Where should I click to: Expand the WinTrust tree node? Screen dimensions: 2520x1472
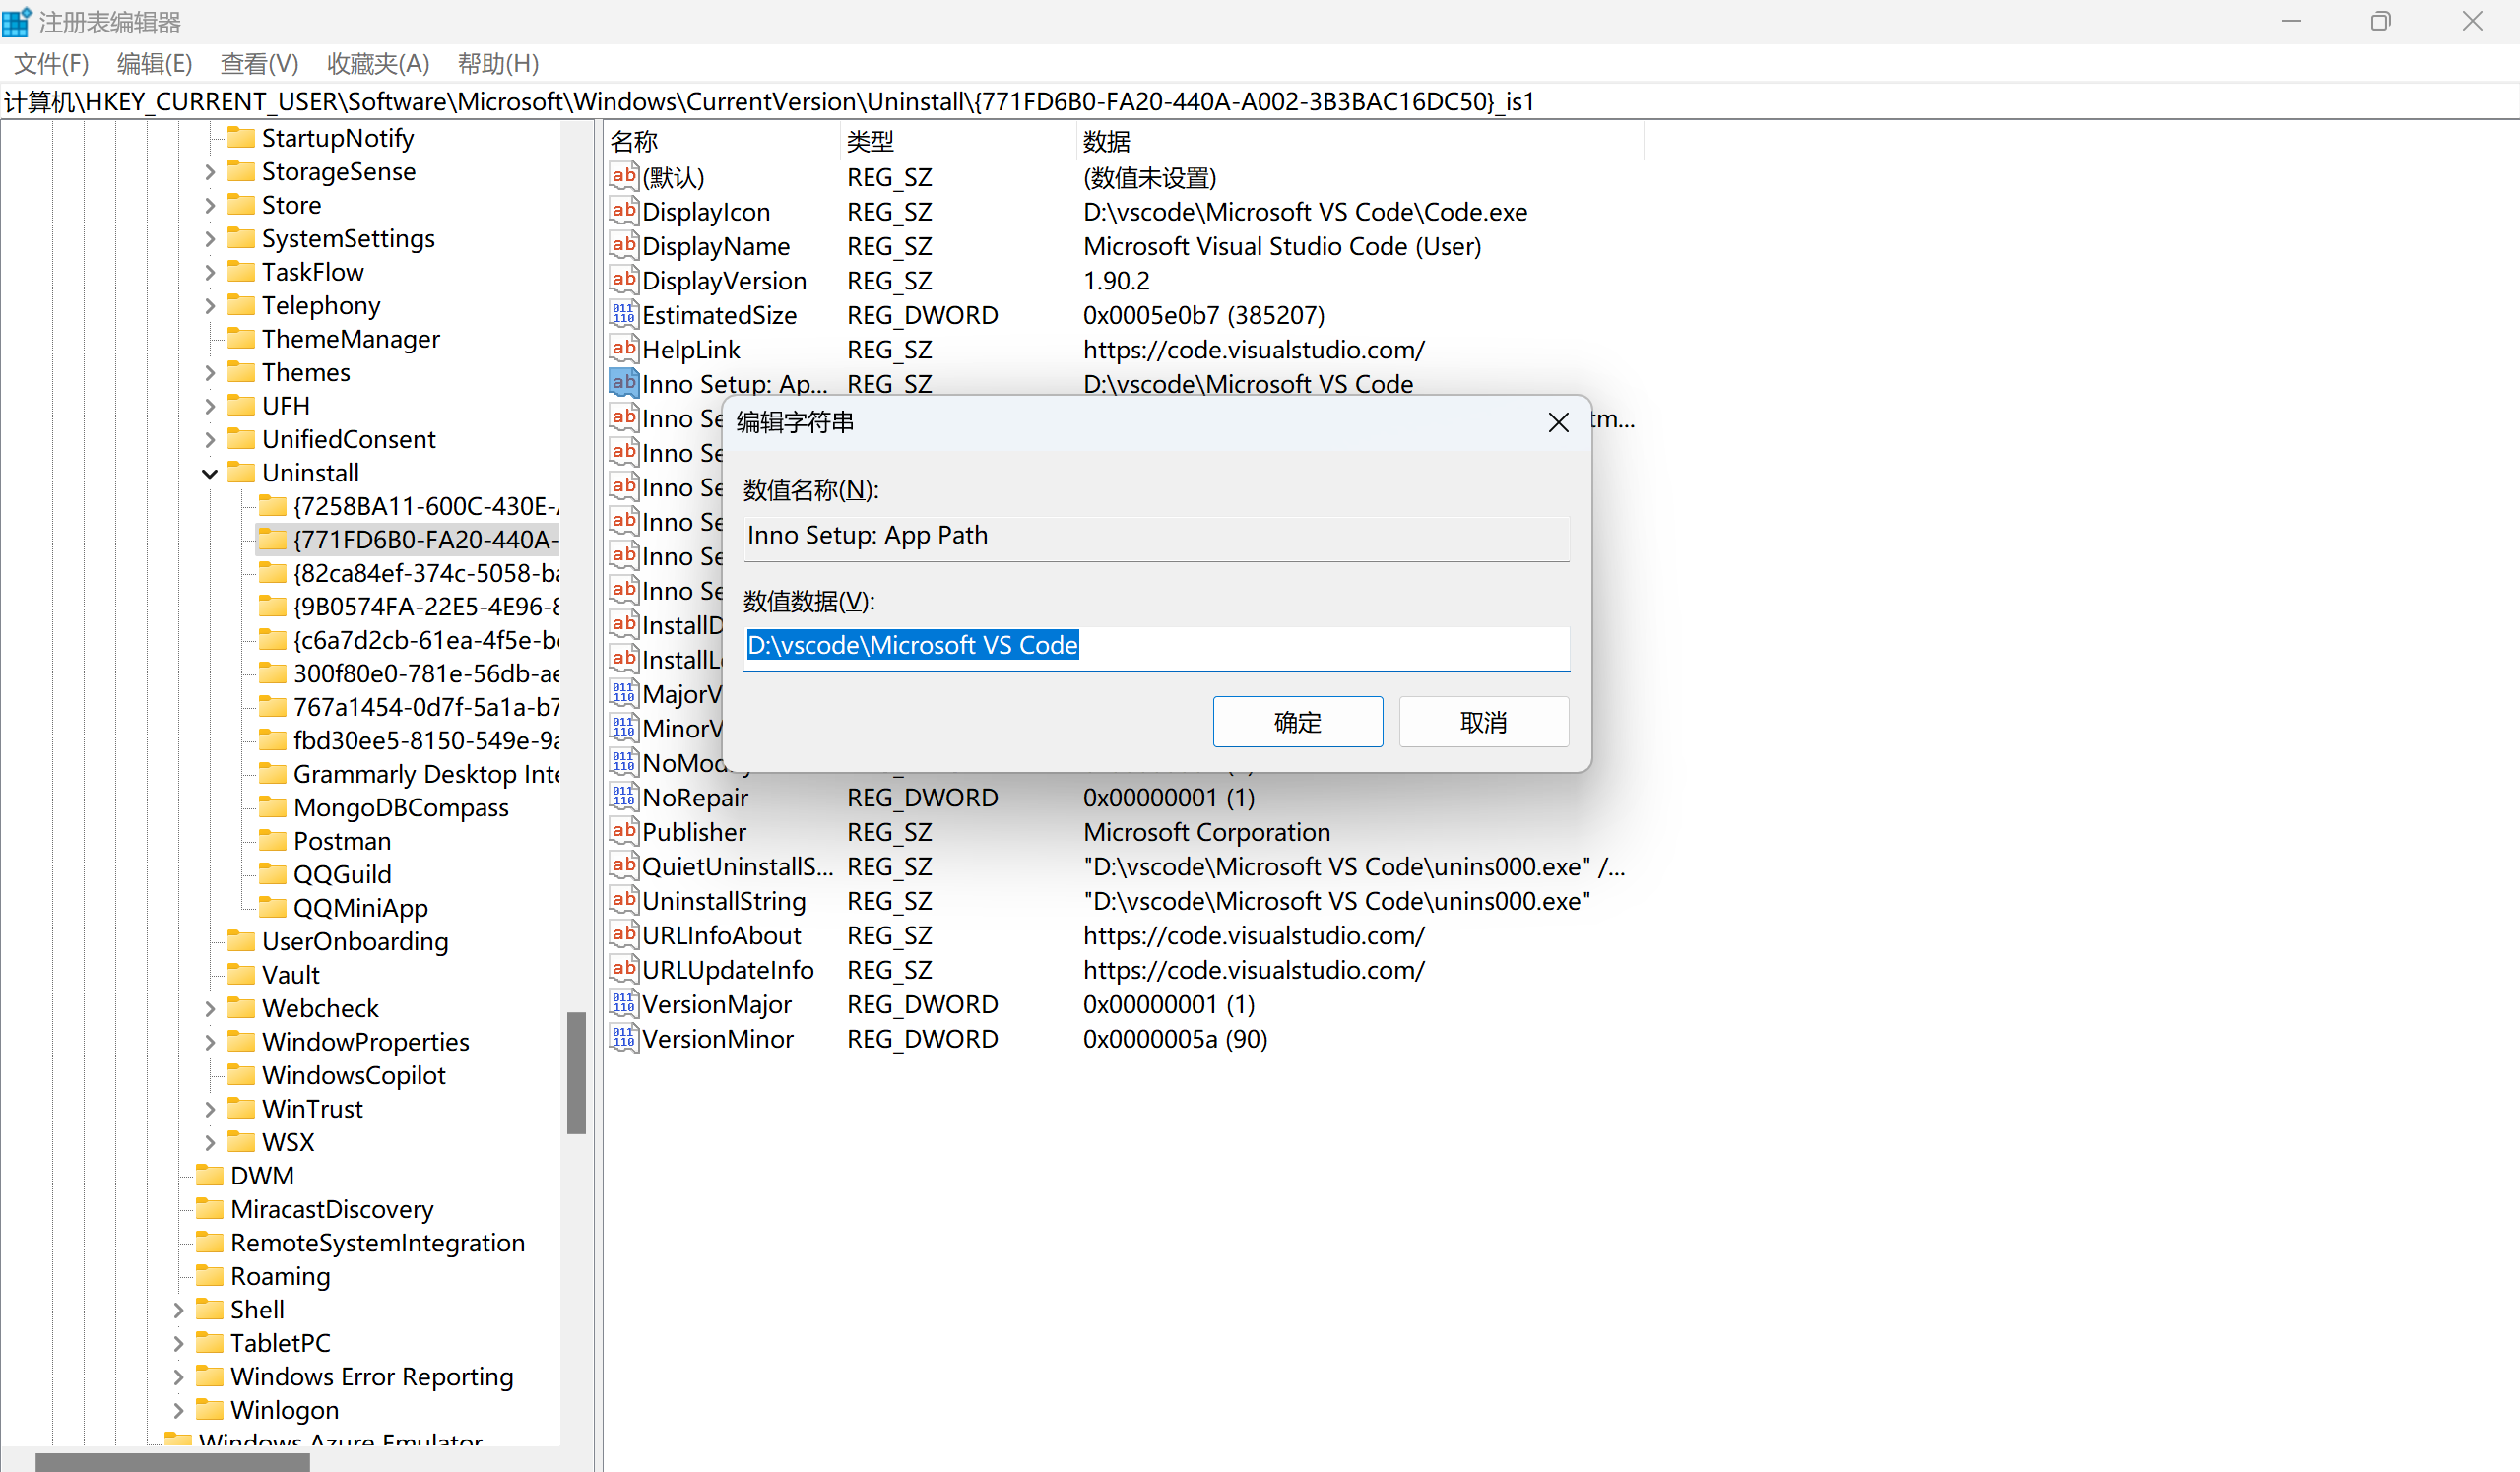click(x=210, y=1109)
